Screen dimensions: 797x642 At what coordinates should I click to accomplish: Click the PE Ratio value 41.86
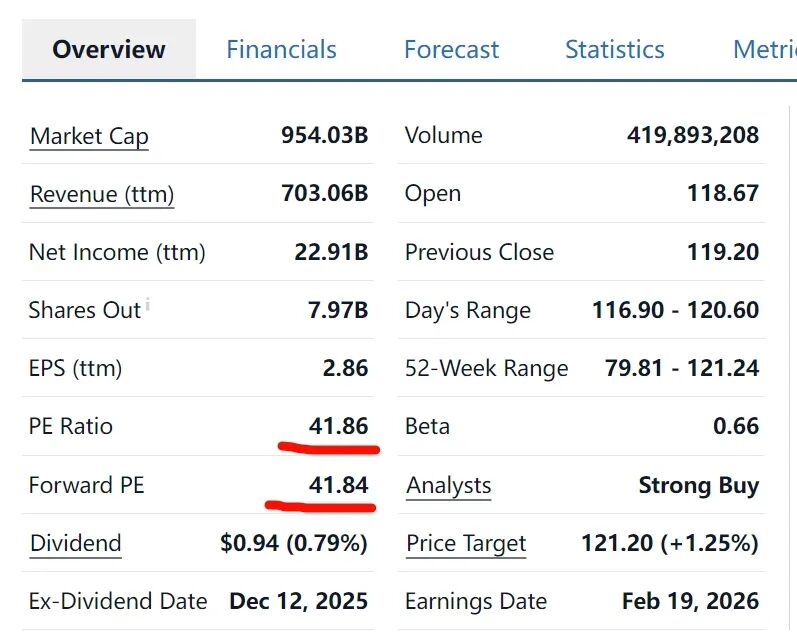click(338, 427)
